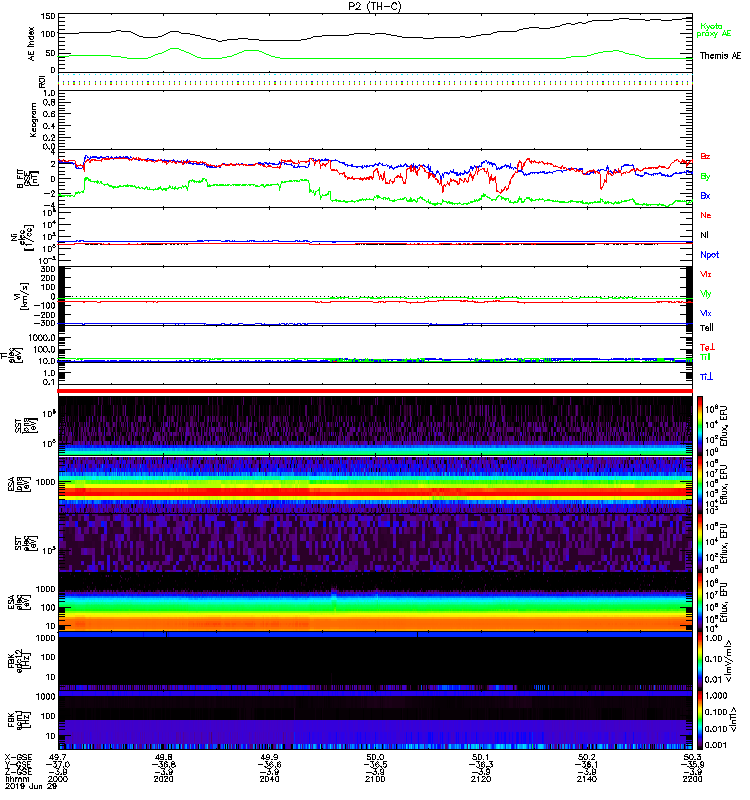This screenshot has height=800, width=750.
Task: Click the blue Vix velocity legend label
Action: 706,314
